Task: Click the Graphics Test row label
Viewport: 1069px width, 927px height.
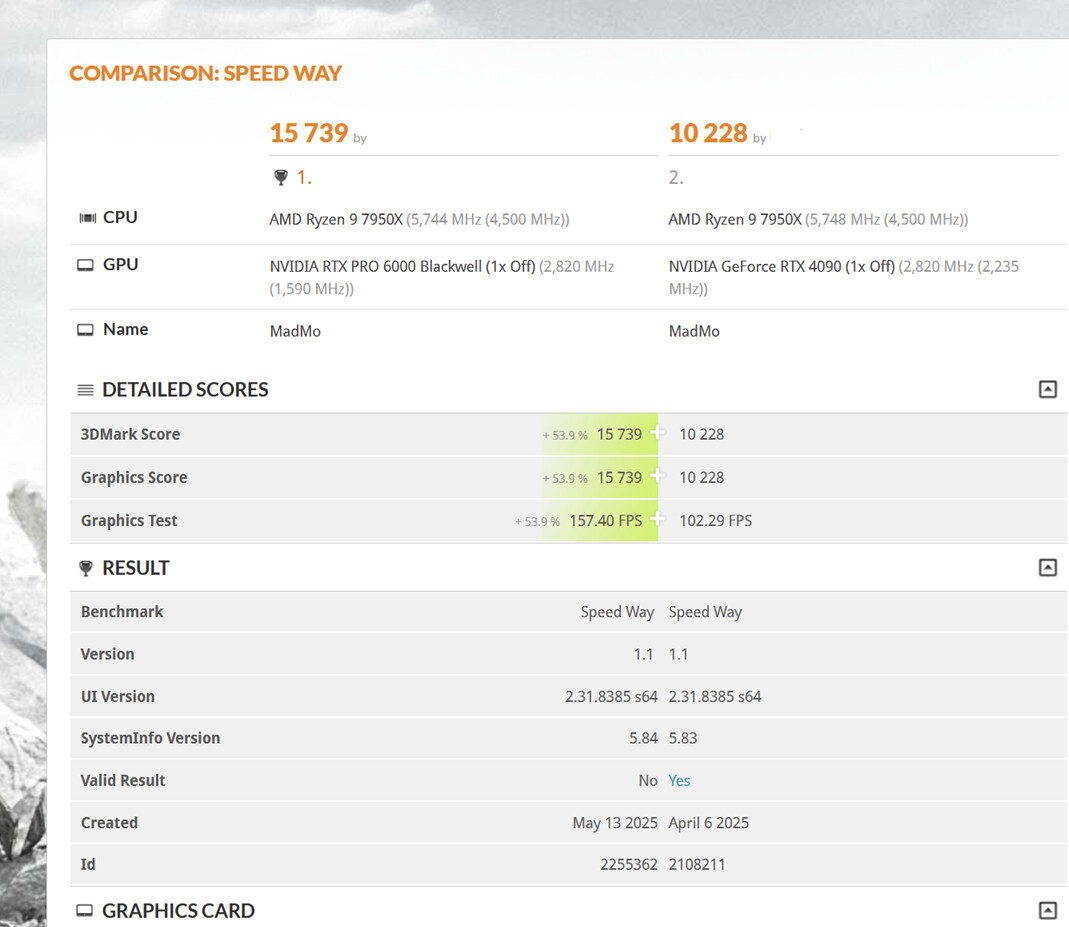Action: [129, 521]
